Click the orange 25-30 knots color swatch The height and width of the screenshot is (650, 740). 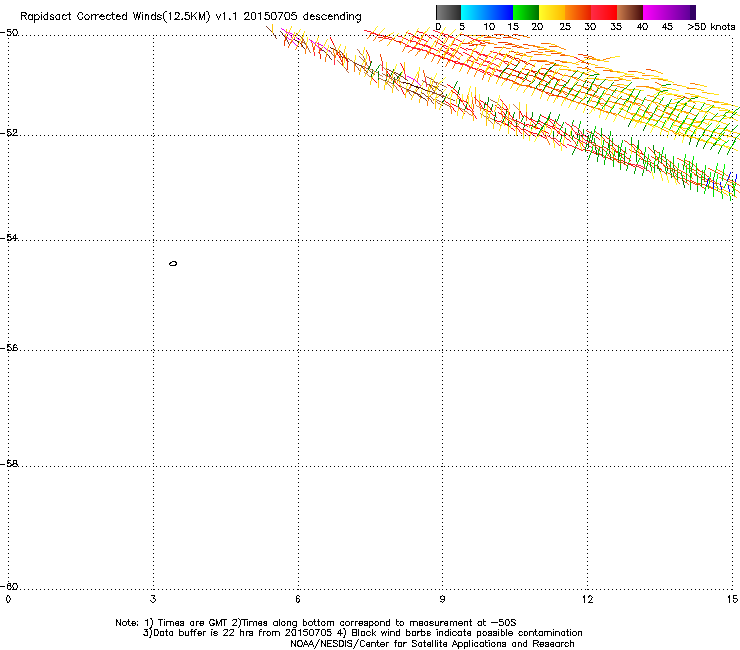coord(578,12)
